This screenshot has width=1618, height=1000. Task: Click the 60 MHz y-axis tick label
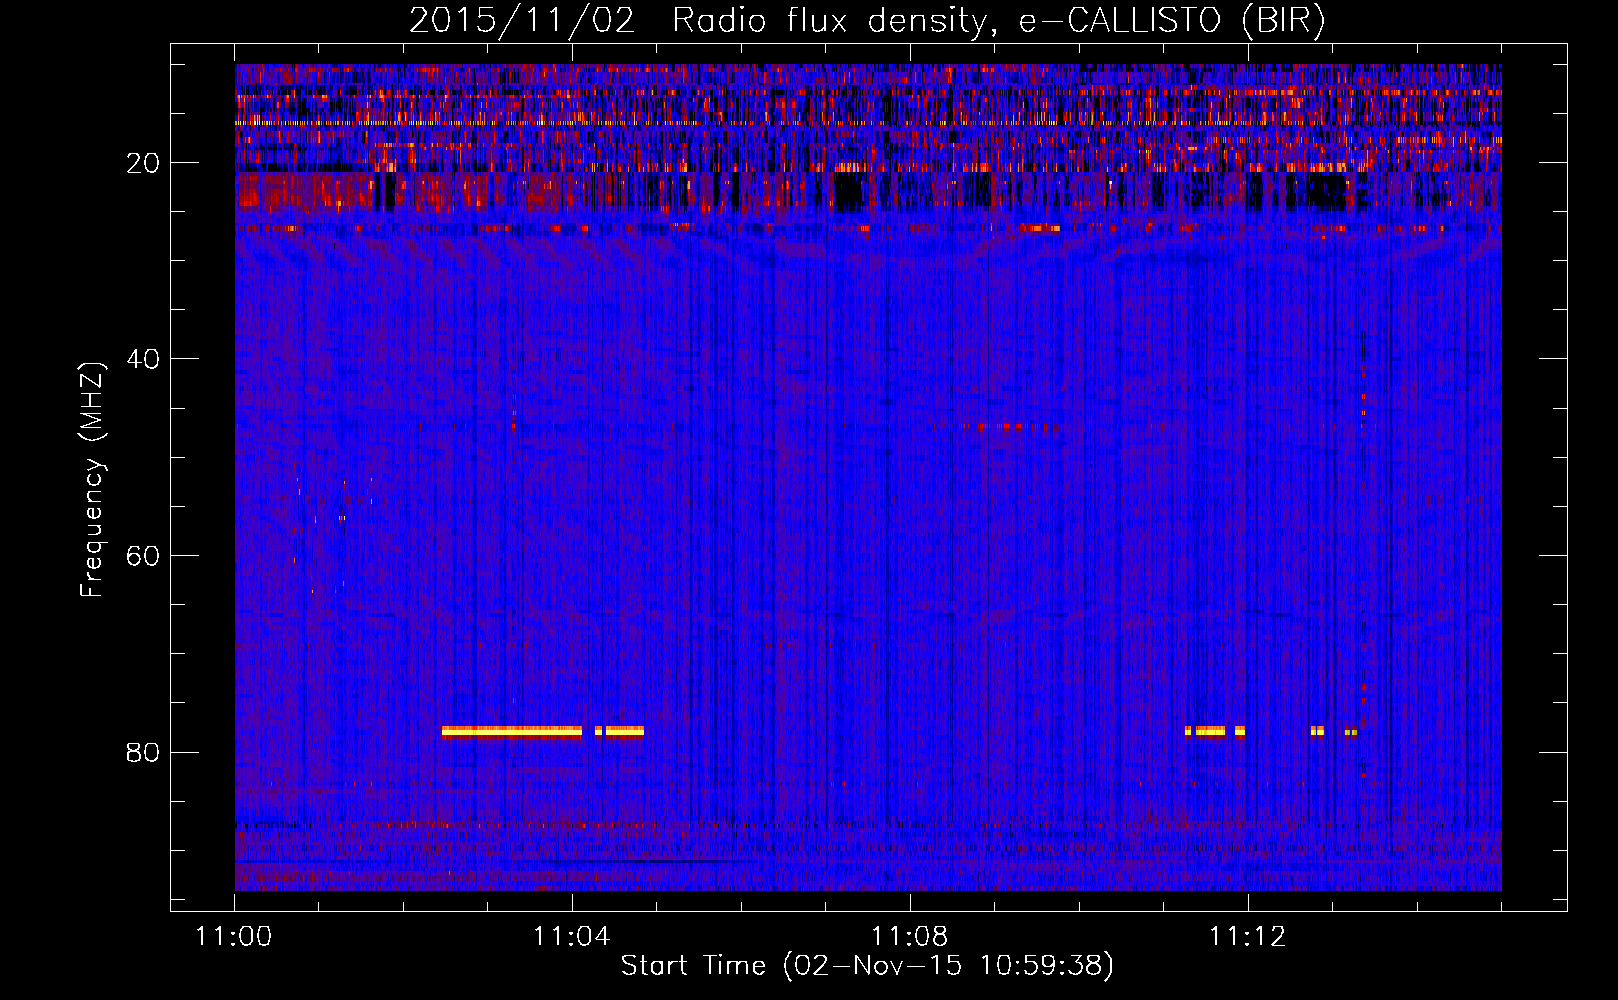pyautogui.click(x=143, y=556)
